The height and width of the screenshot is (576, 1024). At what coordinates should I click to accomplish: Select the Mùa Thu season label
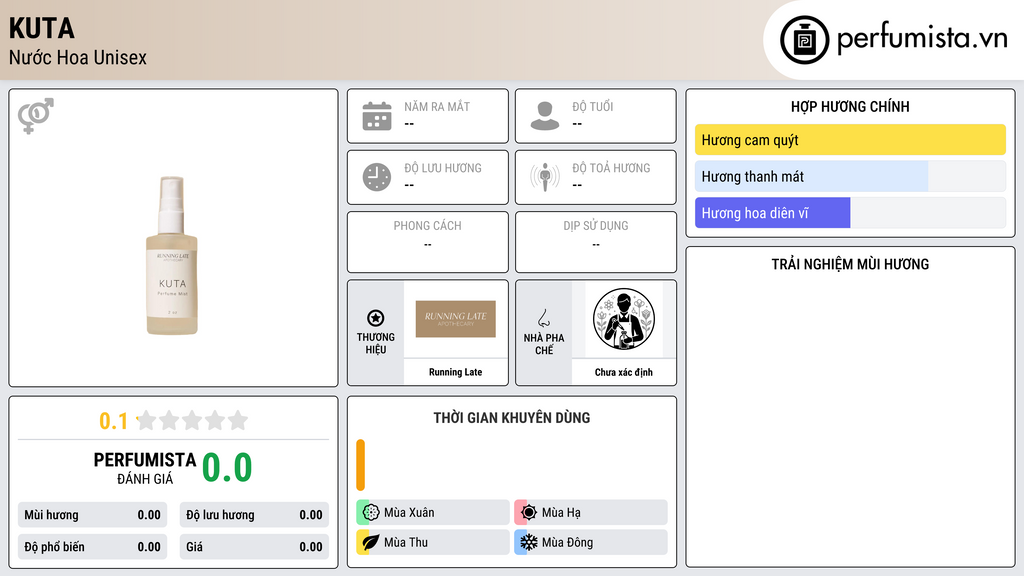pos(406,542)
